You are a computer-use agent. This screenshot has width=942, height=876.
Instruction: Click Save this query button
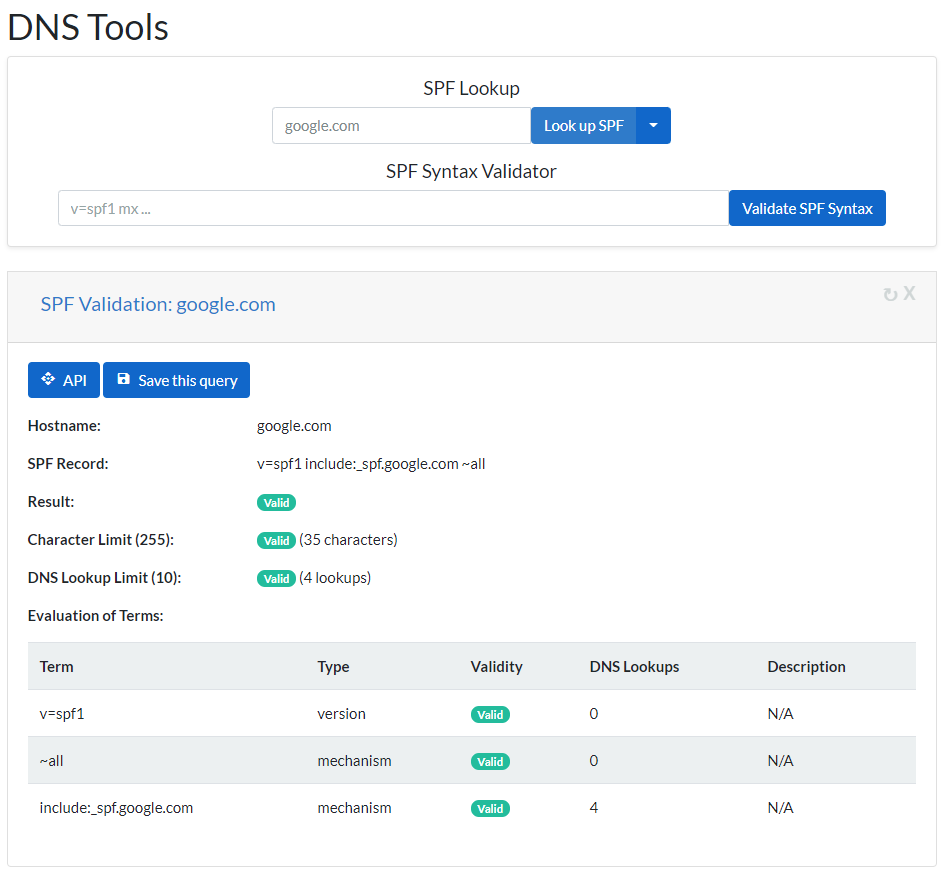tap(177, 380)
